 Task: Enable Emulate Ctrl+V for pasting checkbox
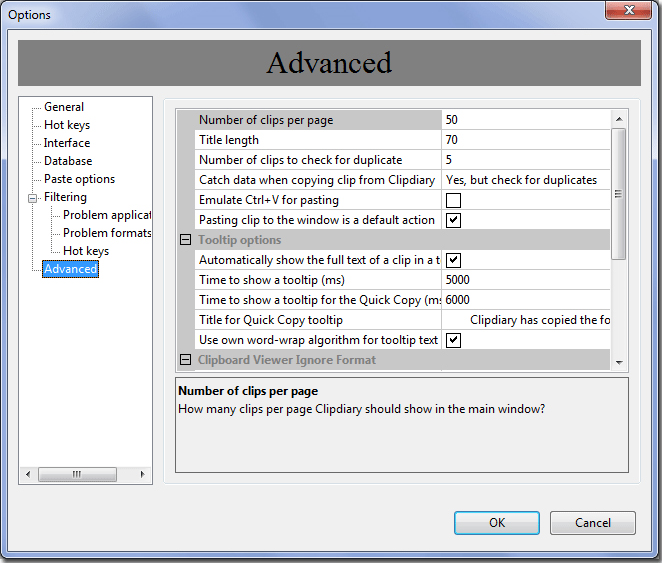pyautogui.click(x=453, y=200)
